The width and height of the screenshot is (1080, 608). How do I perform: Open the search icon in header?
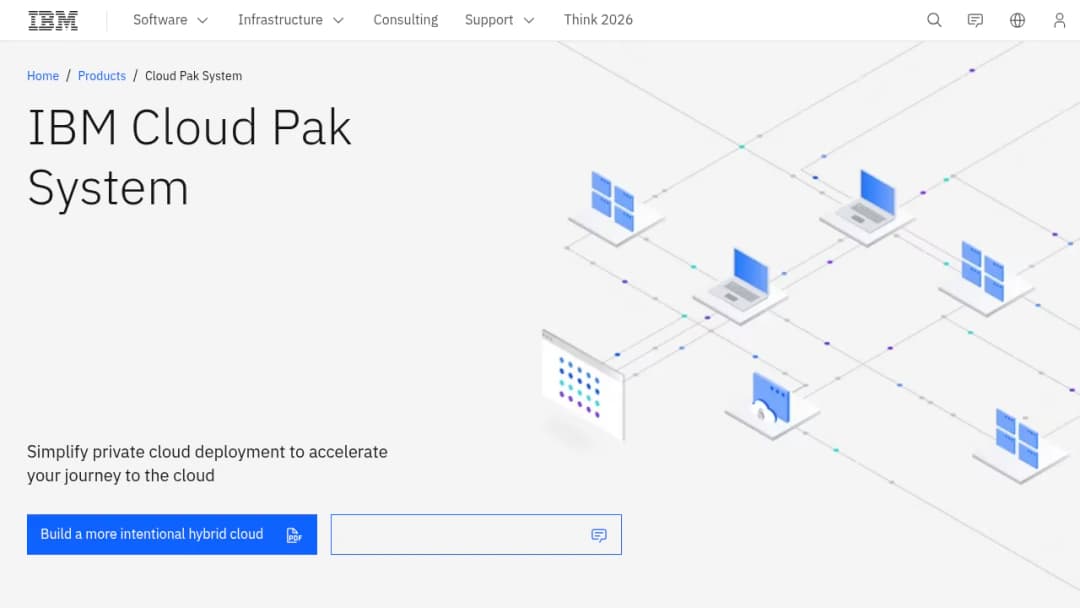934,20
